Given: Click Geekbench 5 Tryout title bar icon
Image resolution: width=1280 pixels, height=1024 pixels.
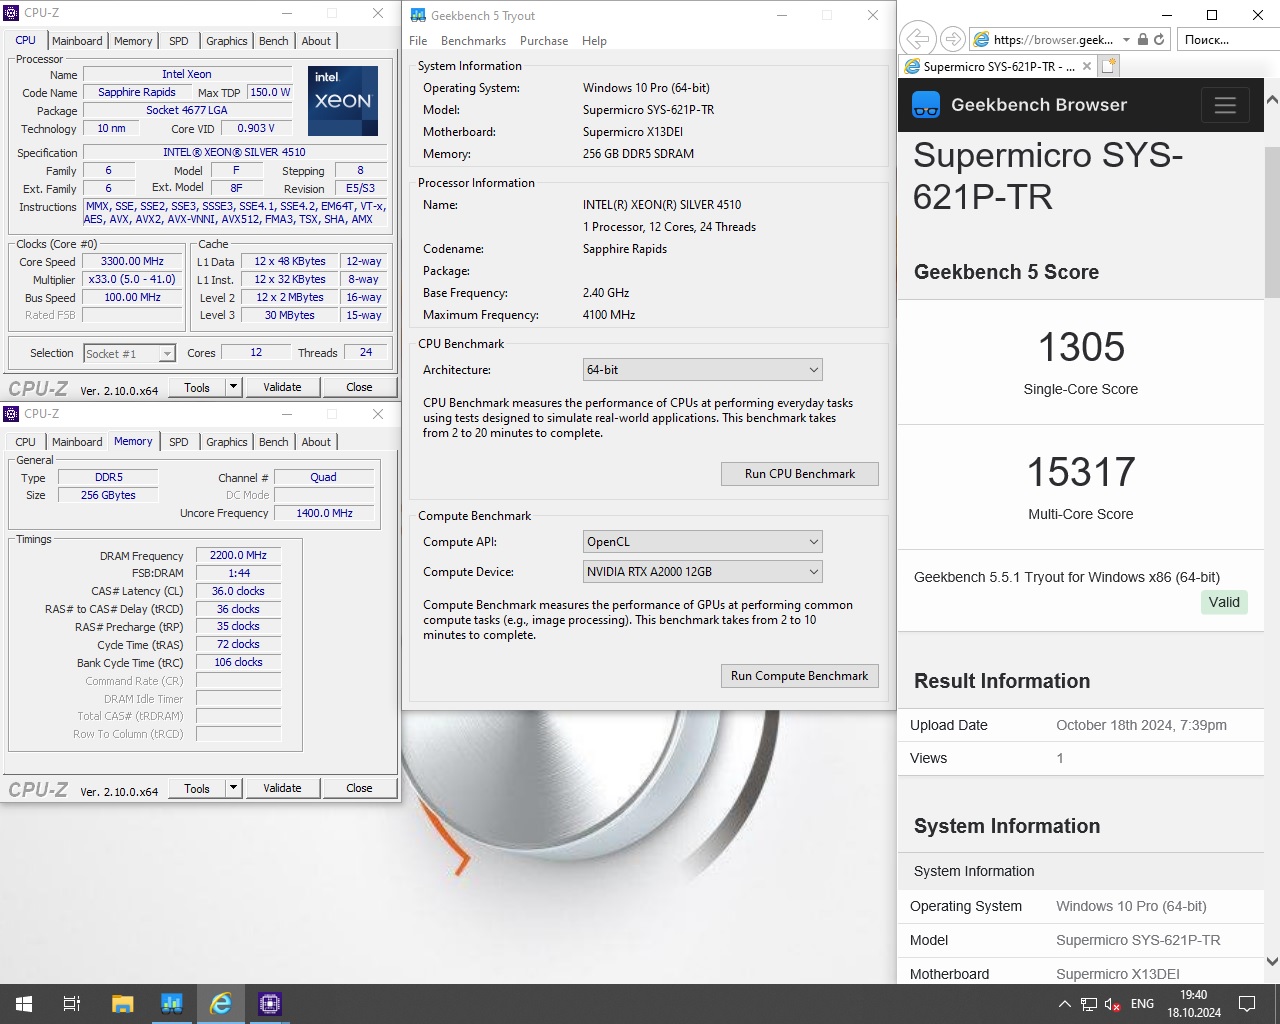Looking at the screenshot, I should (418, 15).
